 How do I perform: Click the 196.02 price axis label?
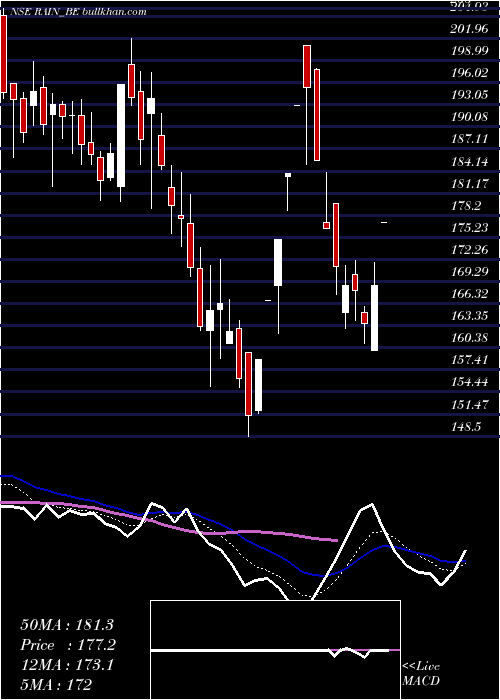467,74
